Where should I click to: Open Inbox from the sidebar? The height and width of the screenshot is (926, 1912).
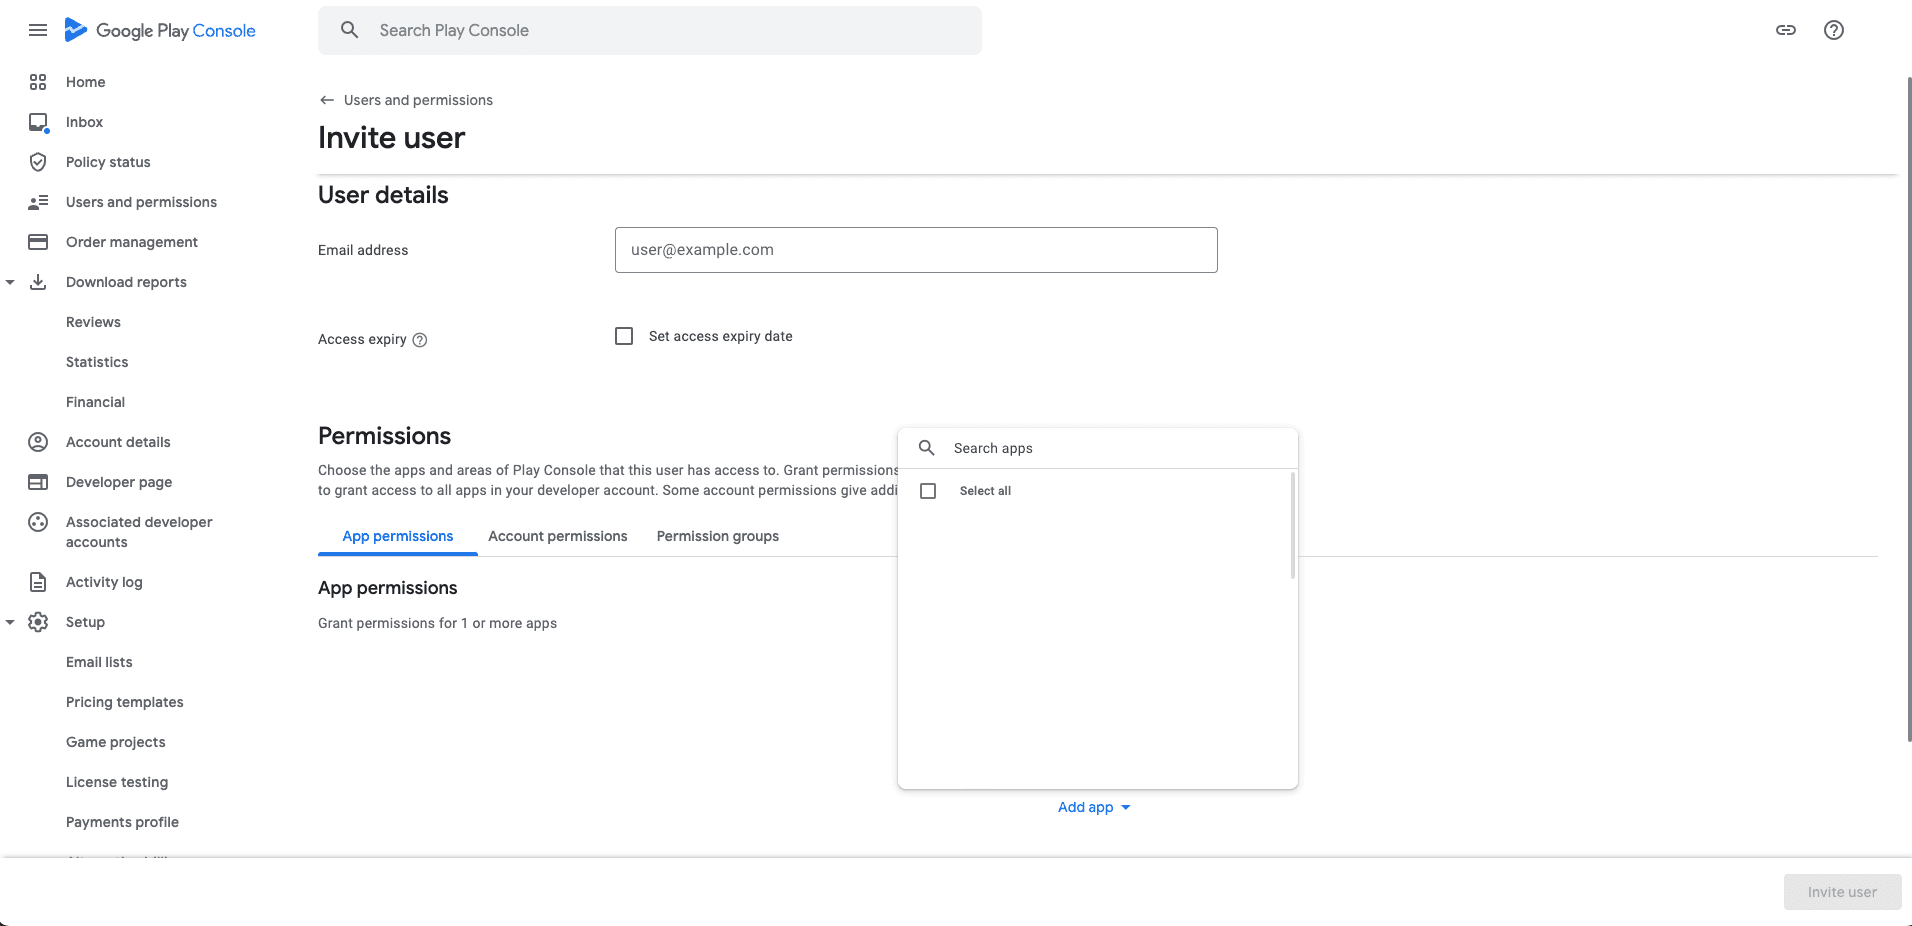[38, 121]
